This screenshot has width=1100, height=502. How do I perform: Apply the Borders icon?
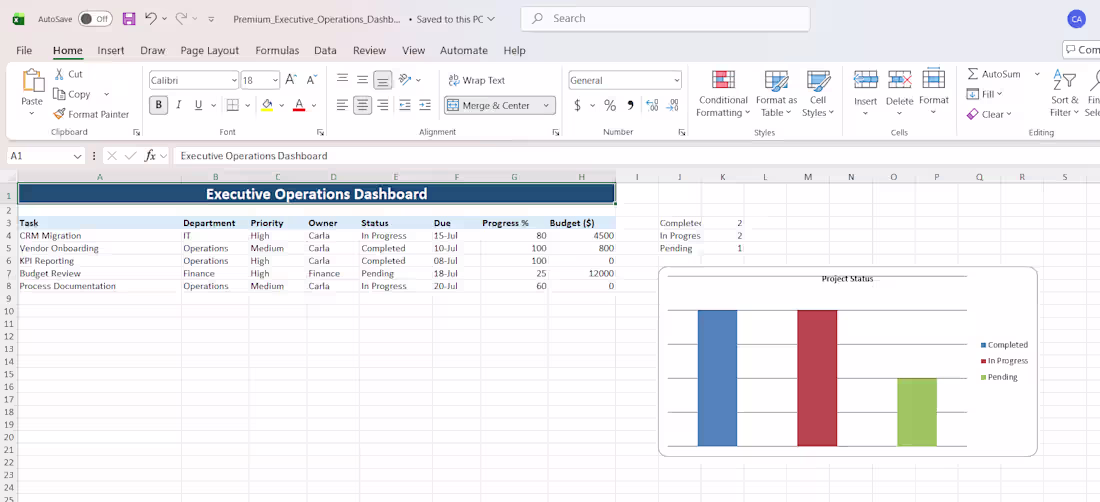(x=232, y=105)
